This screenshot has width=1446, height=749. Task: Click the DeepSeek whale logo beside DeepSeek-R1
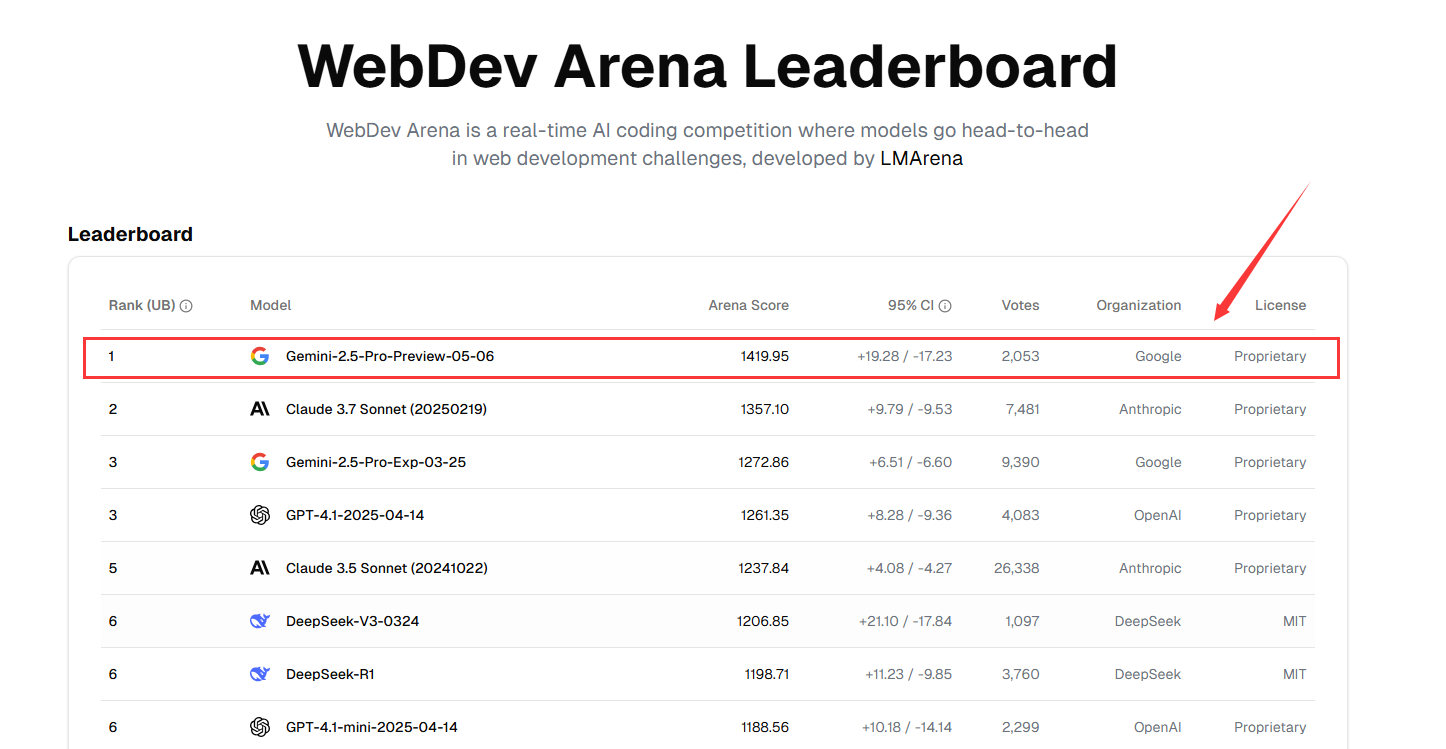pyautogui.click(x=260, y=674)
